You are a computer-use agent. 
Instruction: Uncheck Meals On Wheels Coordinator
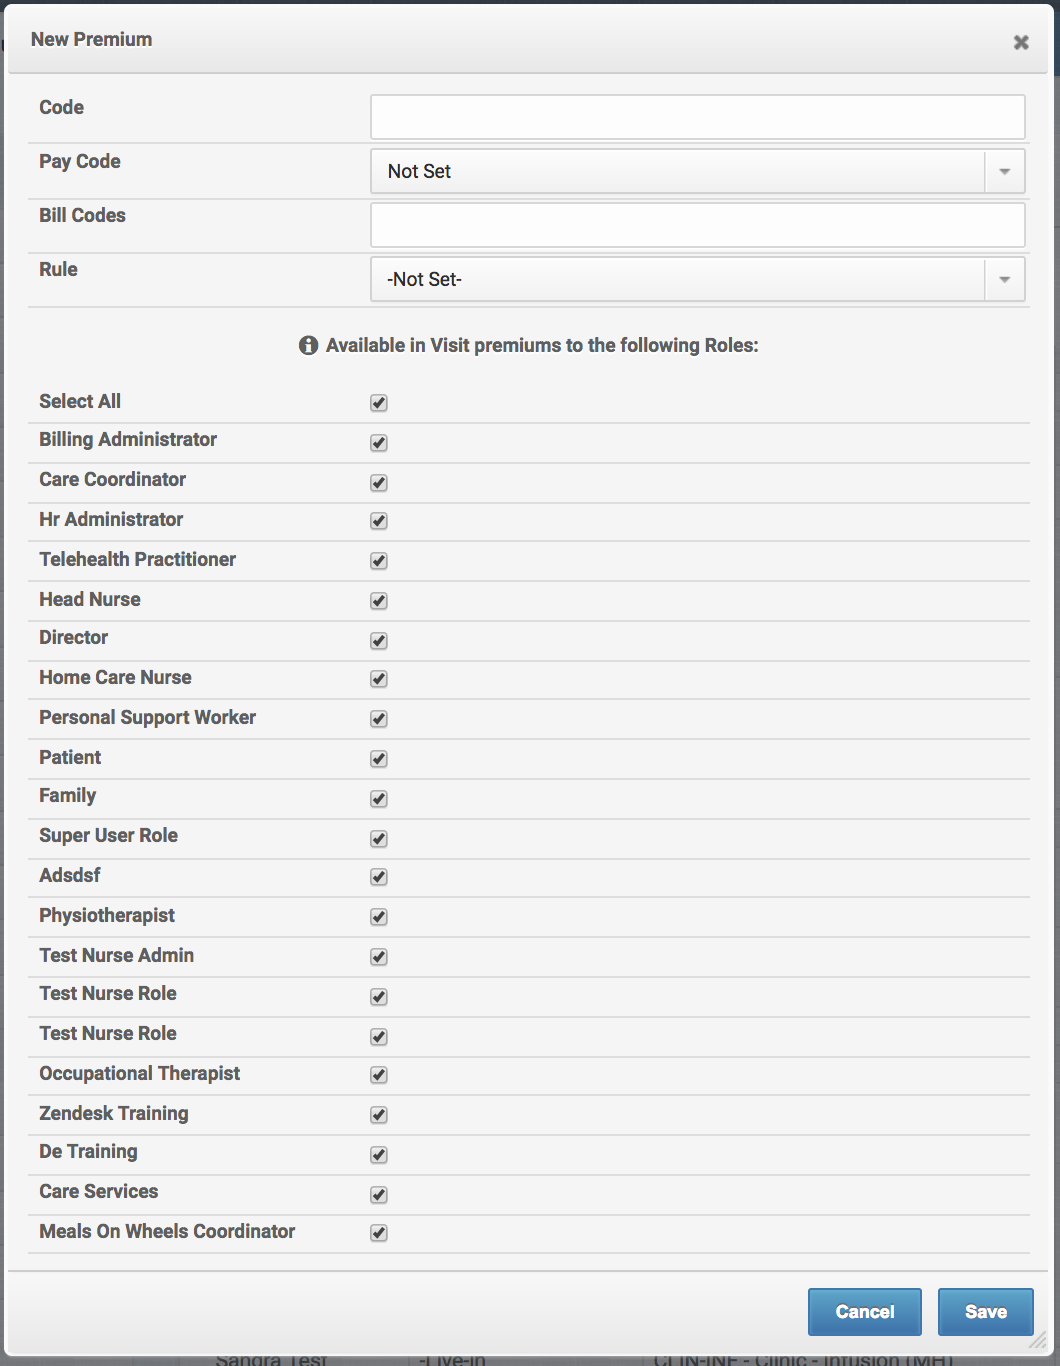379,1233
